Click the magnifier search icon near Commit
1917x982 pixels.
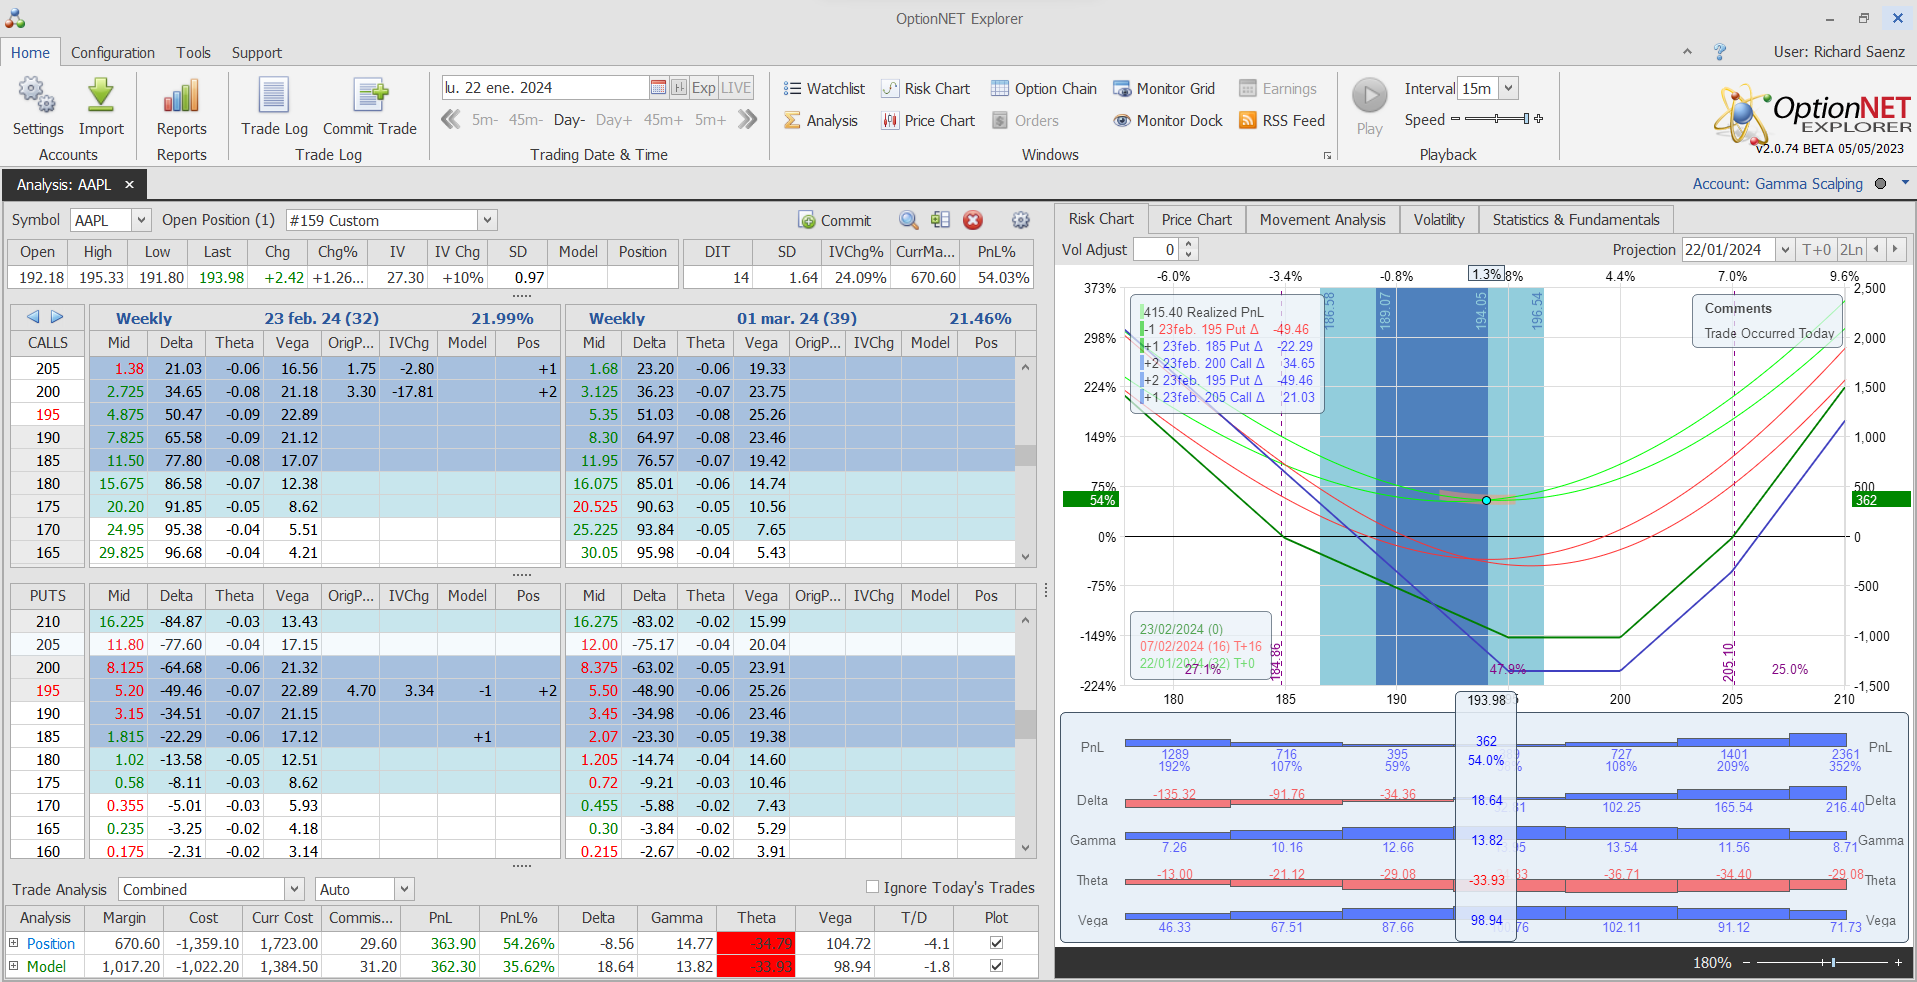[908, 220]
